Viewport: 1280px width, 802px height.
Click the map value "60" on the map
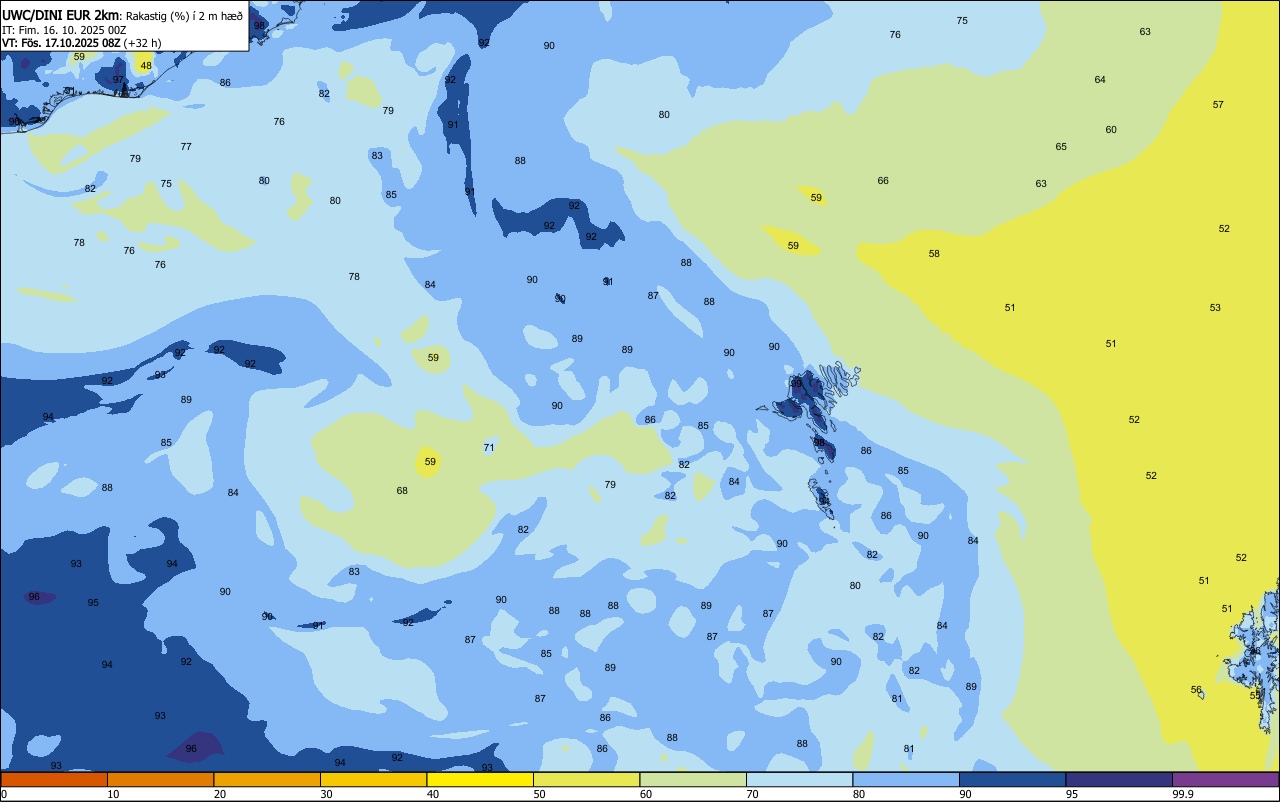tap(1111, 130)
